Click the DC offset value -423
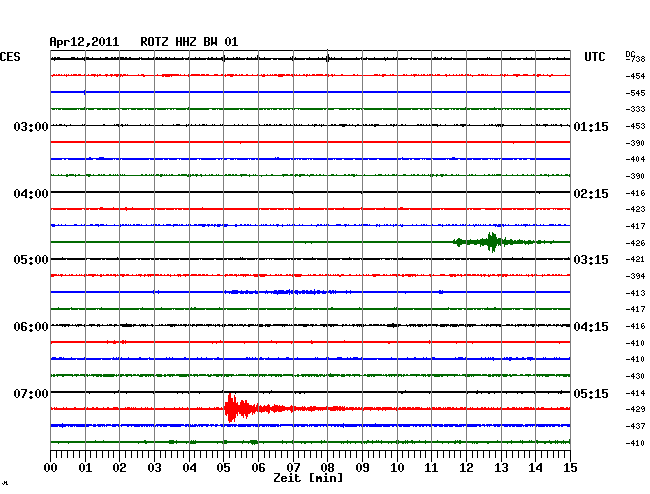This screenshot has width=650, height=494. pos(635,209)
